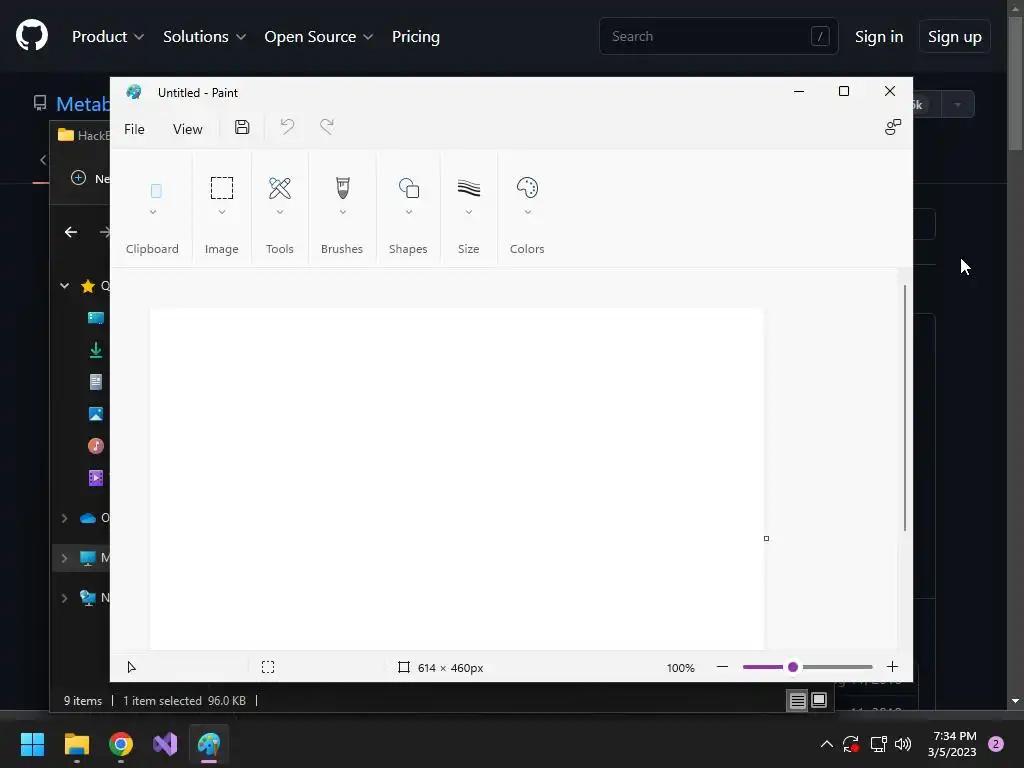Switch Explorer to large thumbnails view icon
1024x768 pixels.
pos(818,701)
